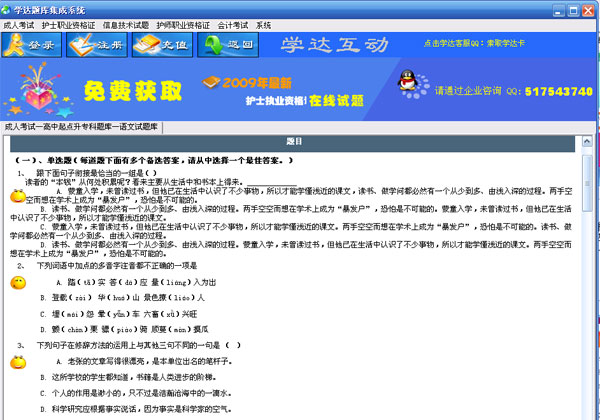Click the application icon in title bar
600x420 pixels.
point(6,10)
